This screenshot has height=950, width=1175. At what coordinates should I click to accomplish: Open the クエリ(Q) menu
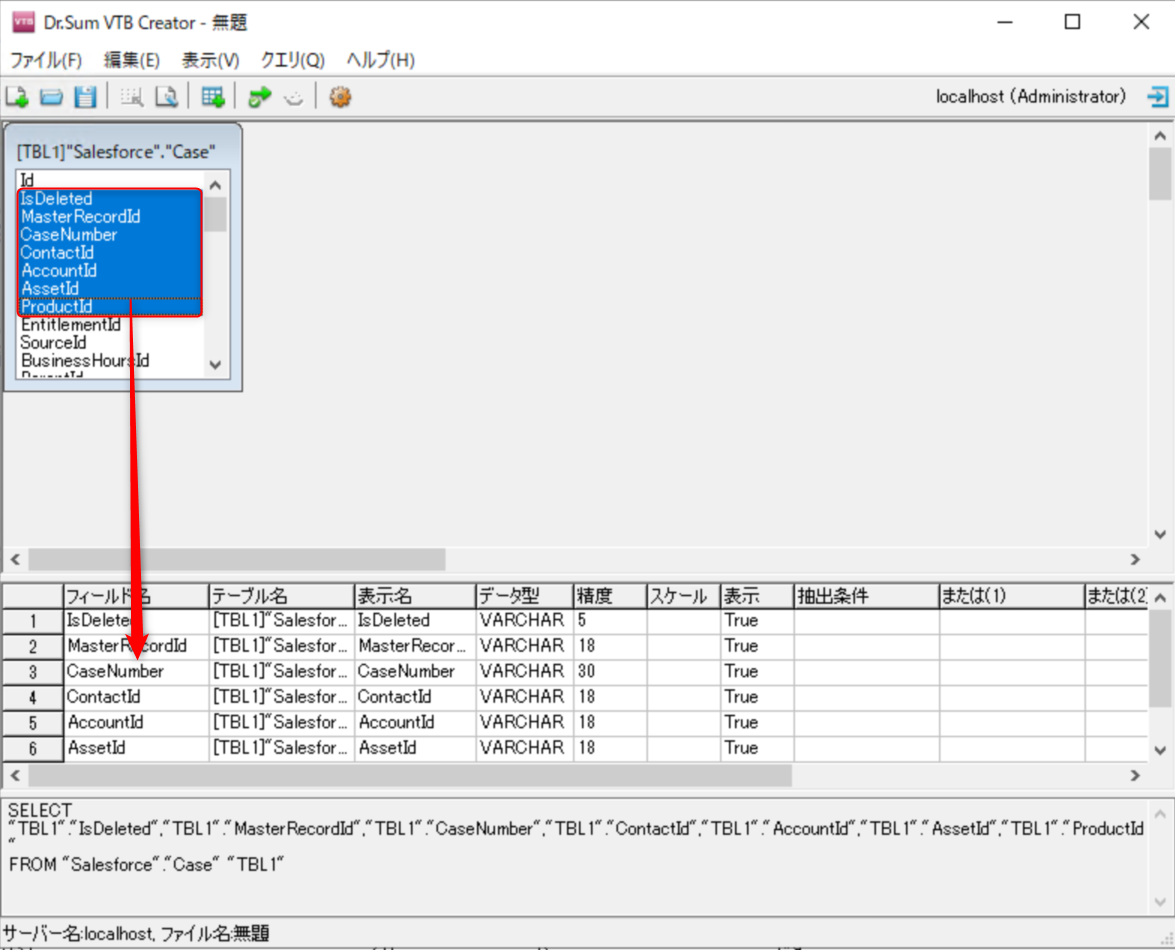[x=292, y=60]
